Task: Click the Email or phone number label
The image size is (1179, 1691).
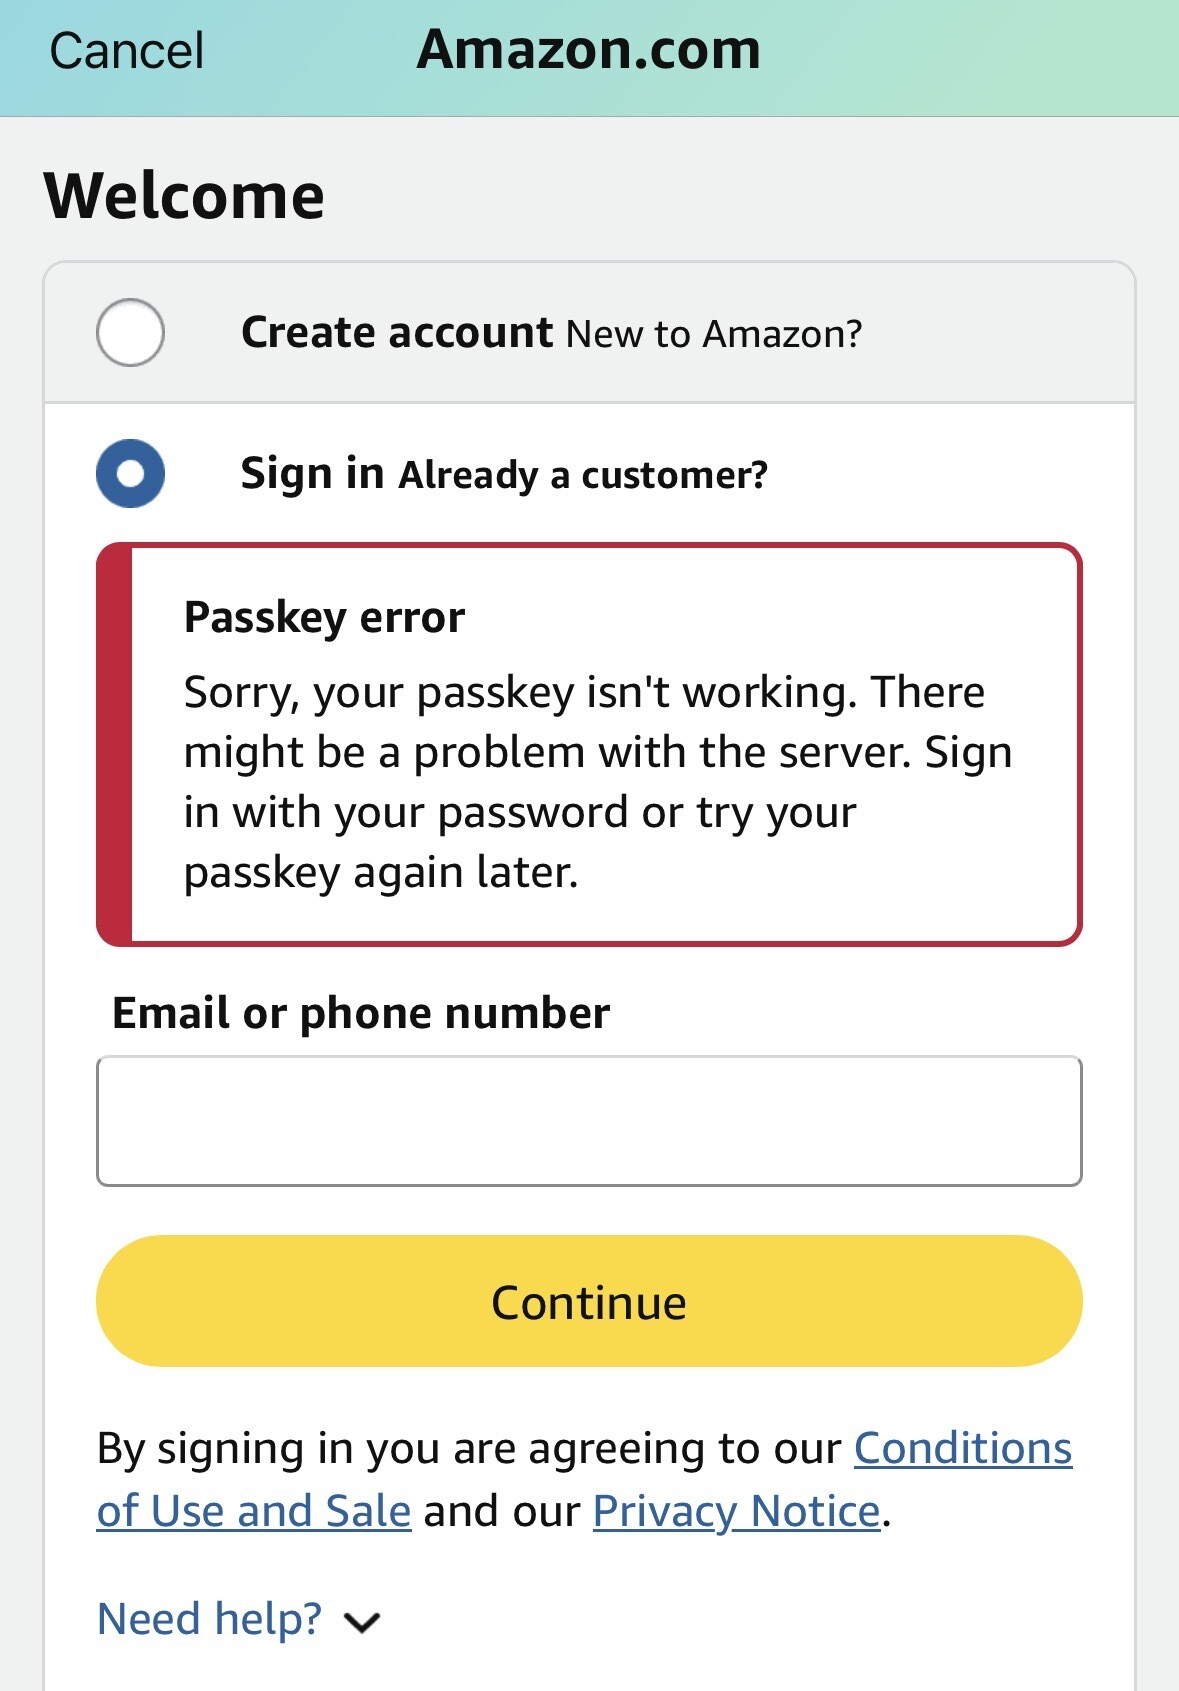Action: 361,1013
